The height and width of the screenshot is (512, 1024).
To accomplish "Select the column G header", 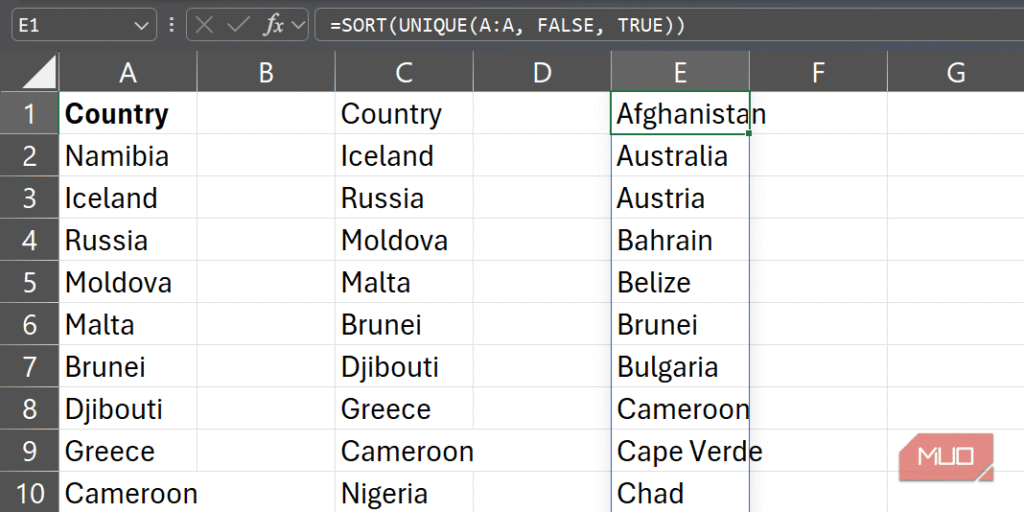I will coord(955,72).
